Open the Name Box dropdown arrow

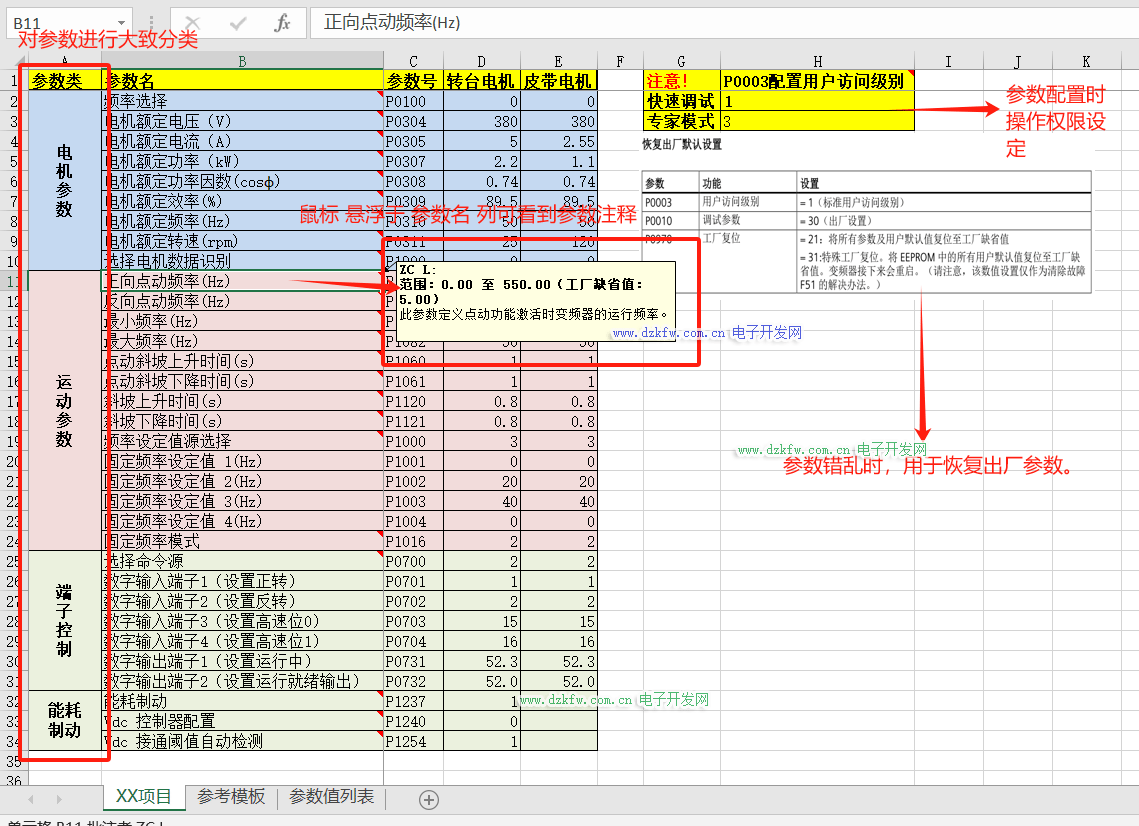pyautogui.click(x=121, y=23)
